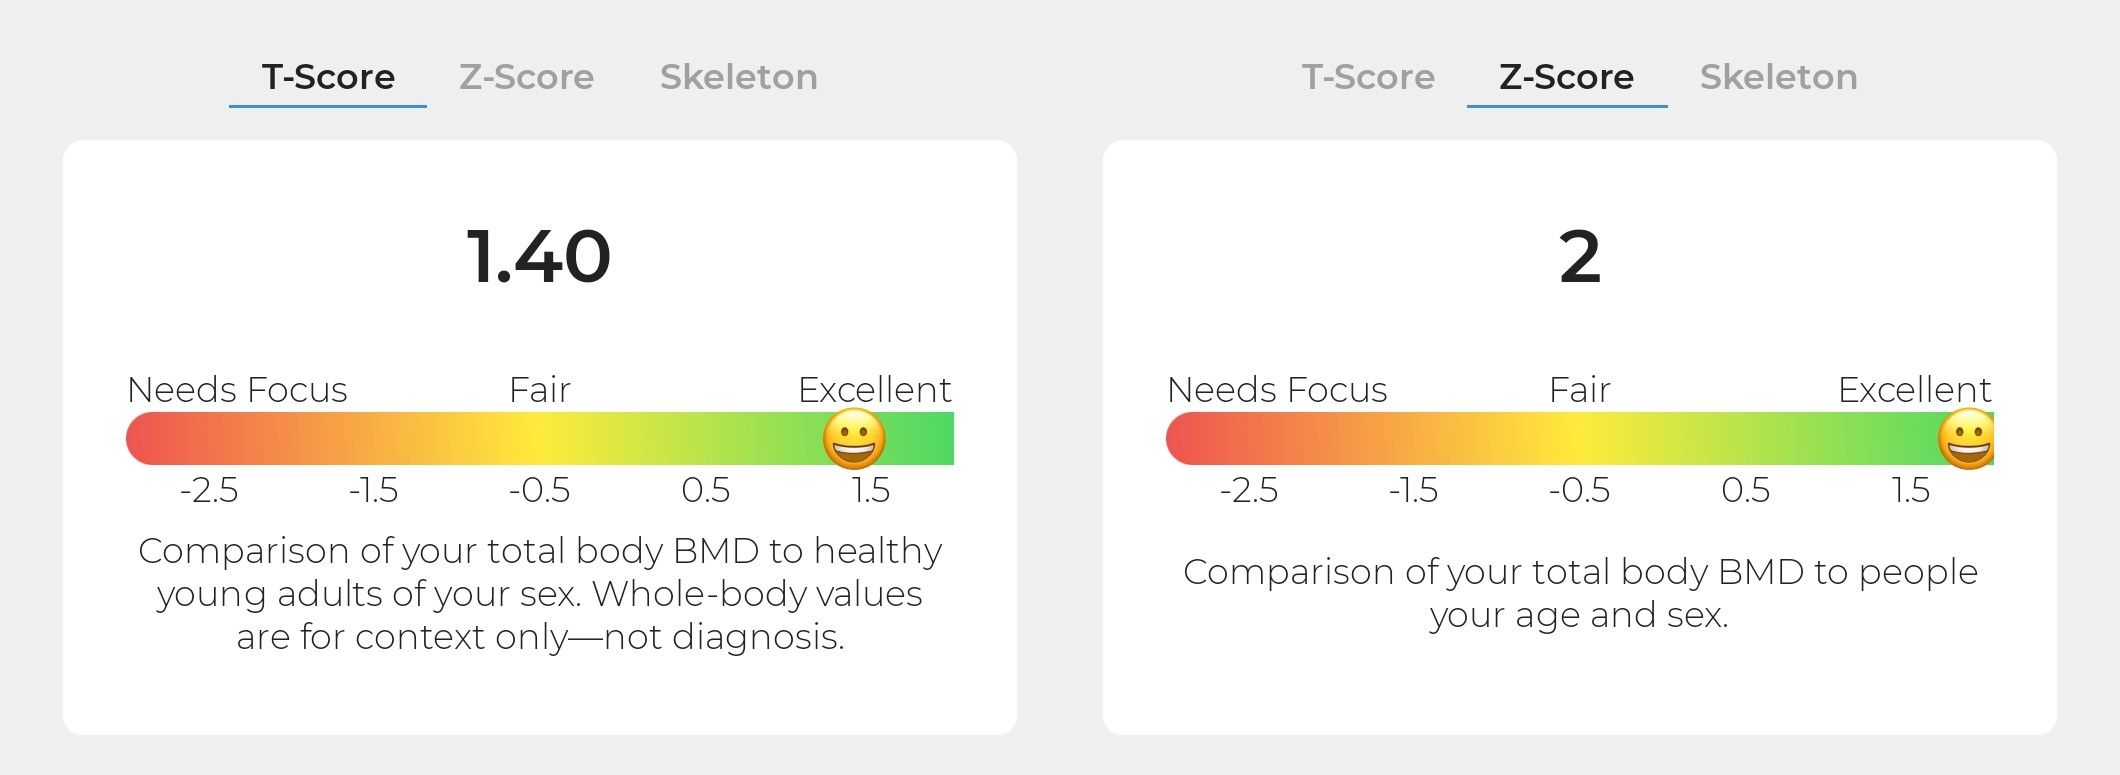The image size is (2120, 775).
Task: Switch to the T-Score tab in the right panel
Action: 1368,77
